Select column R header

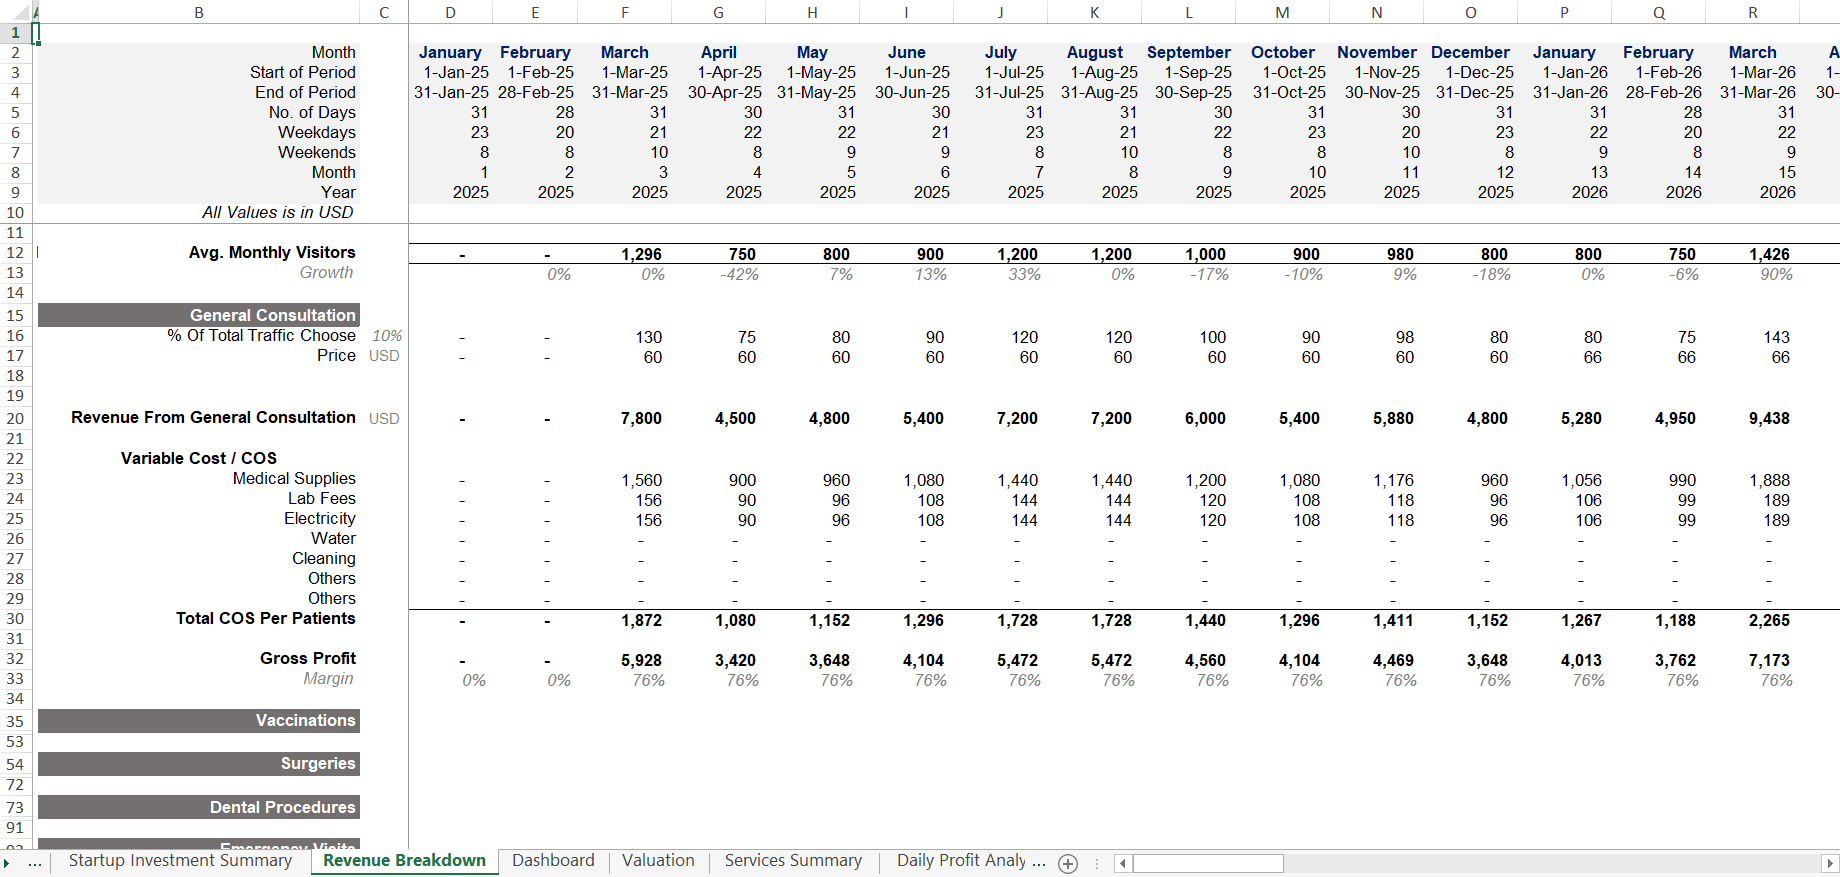click(1753, 12)
